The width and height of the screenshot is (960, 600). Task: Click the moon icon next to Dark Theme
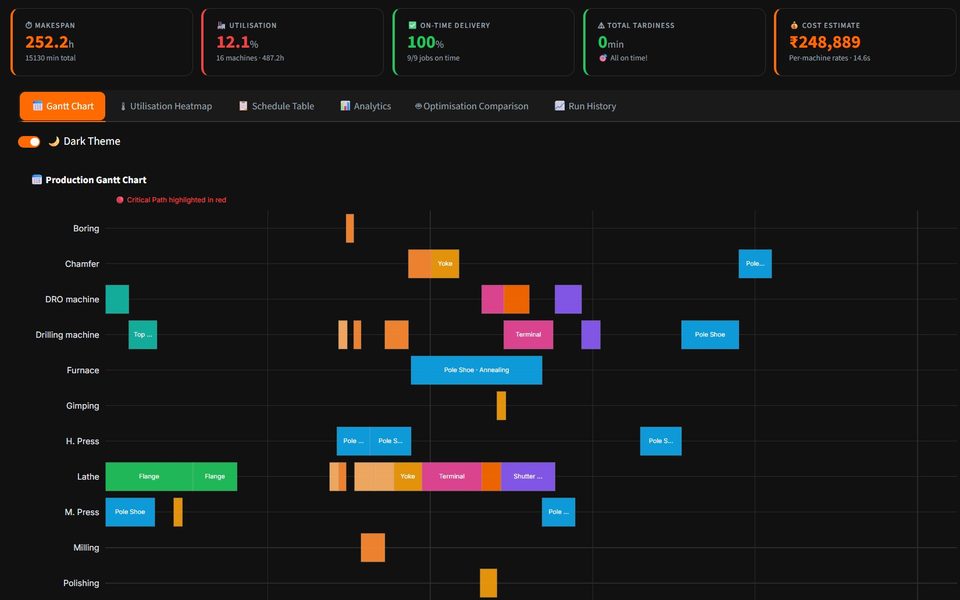pyautogui.click(x=54, y=141)
